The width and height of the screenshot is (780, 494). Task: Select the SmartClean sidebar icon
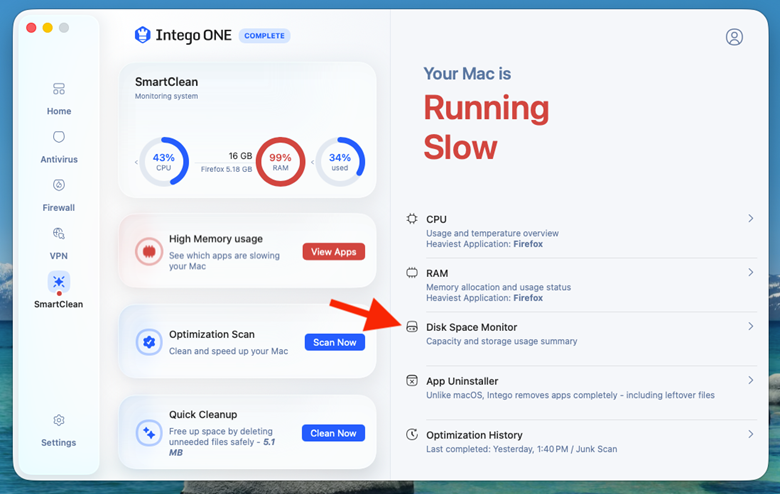[x=59, y=282]
